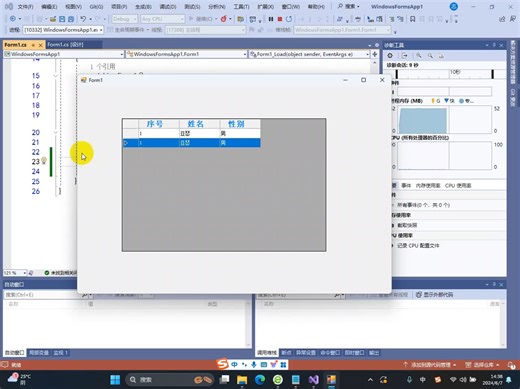Click the Sogou input method logo
The height and width of the screenshot is (389, 520).
[222, 364]
